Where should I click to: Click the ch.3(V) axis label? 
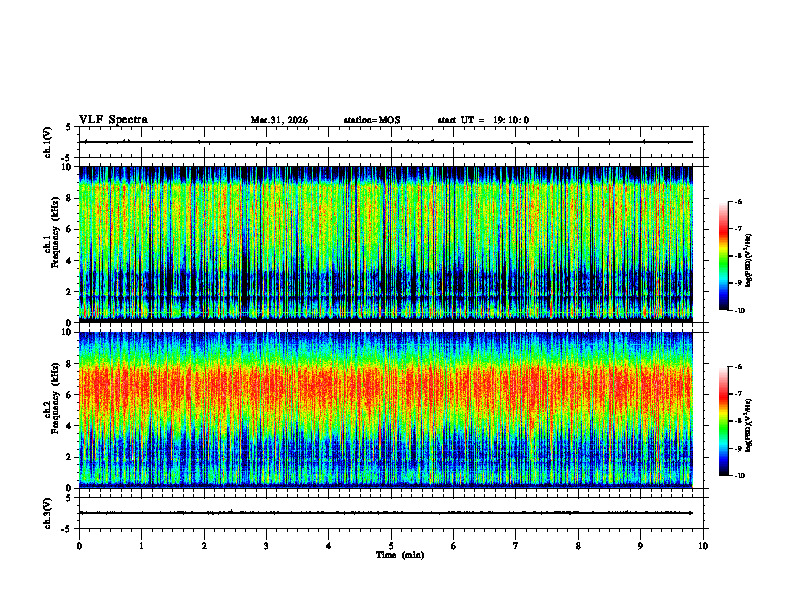tap(47, 513)
